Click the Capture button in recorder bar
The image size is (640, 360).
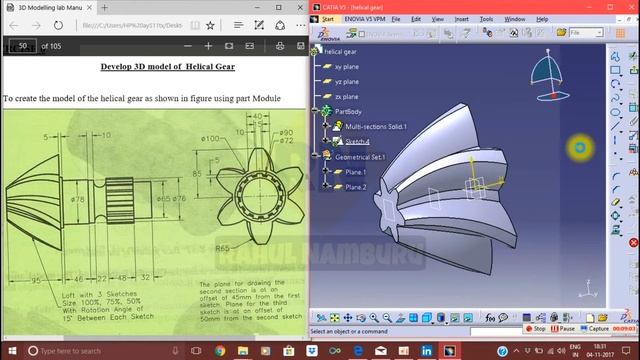(594, 329)
